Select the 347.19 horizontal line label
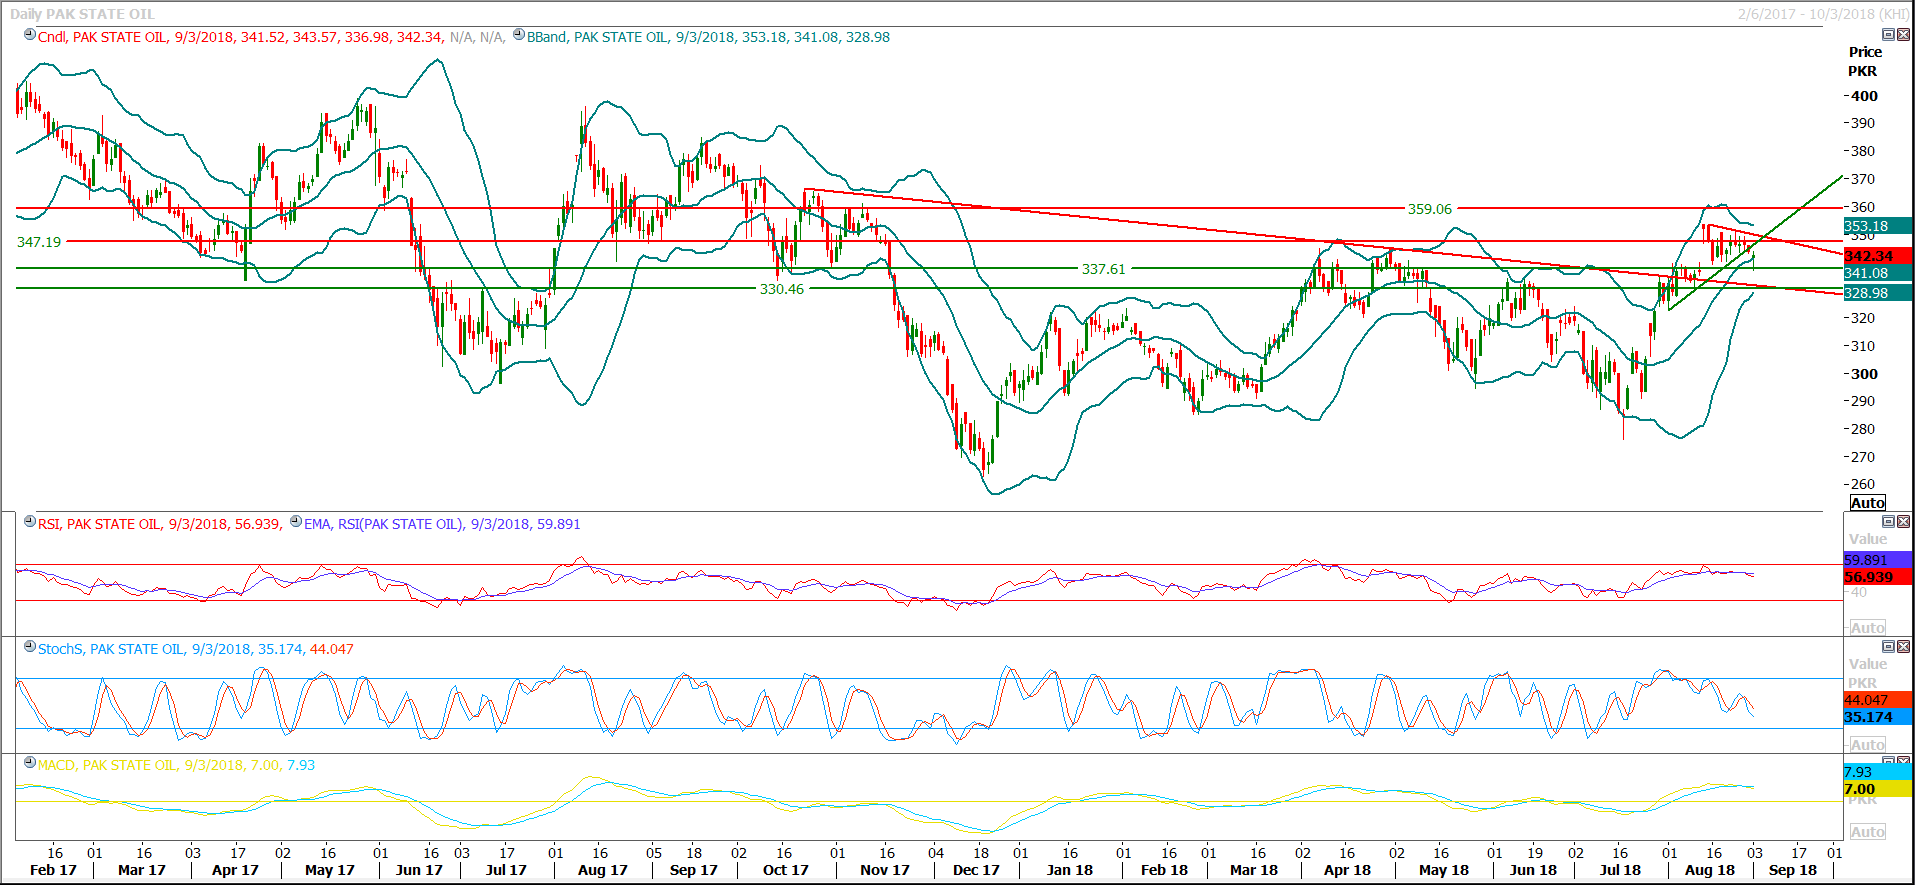1915x885 pixels. point(39,242)
